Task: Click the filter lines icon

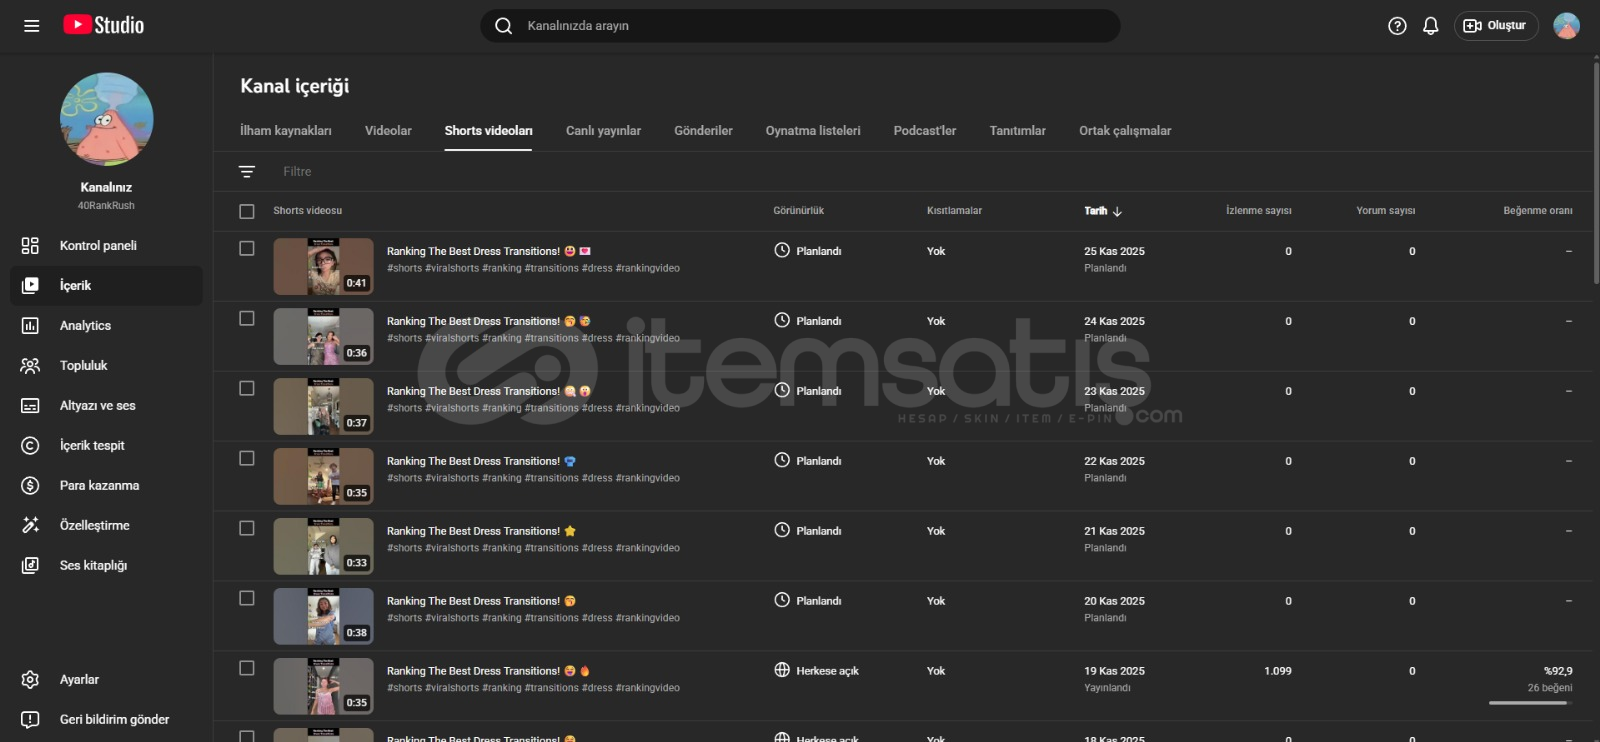Action: click(x=247, y=172)
